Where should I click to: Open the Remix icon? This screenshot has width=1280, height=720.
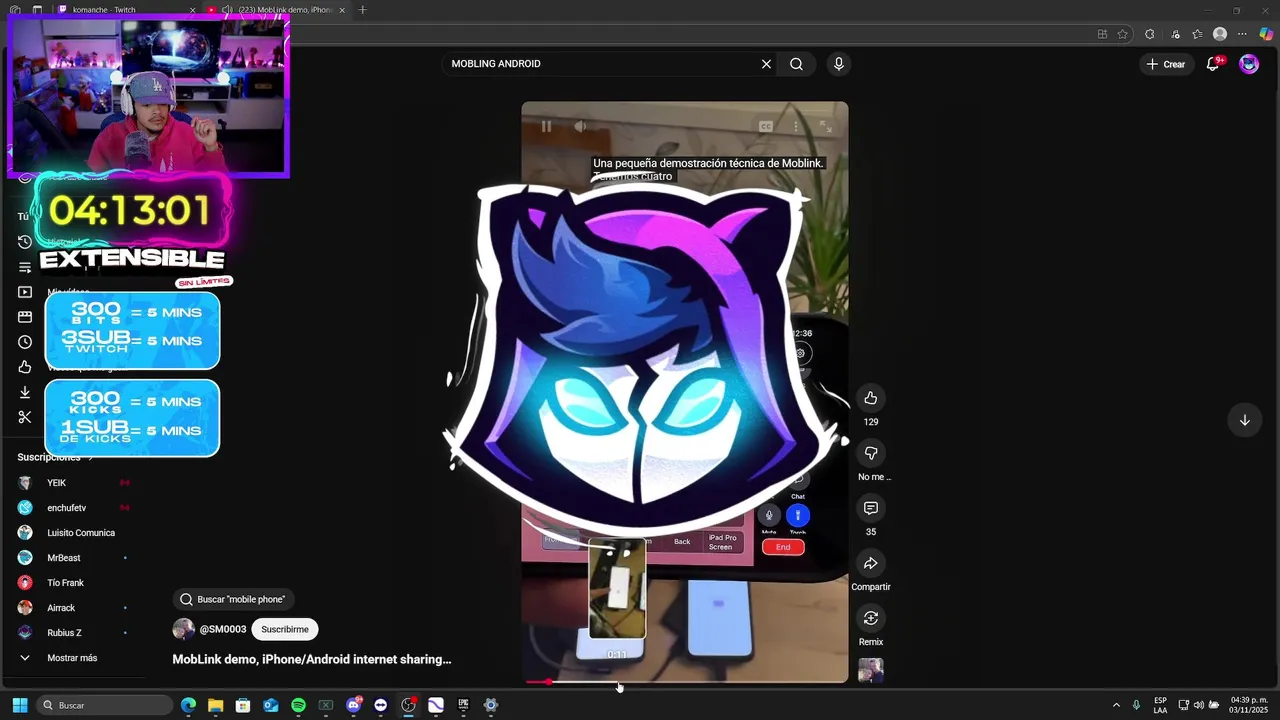coord(871,618)
